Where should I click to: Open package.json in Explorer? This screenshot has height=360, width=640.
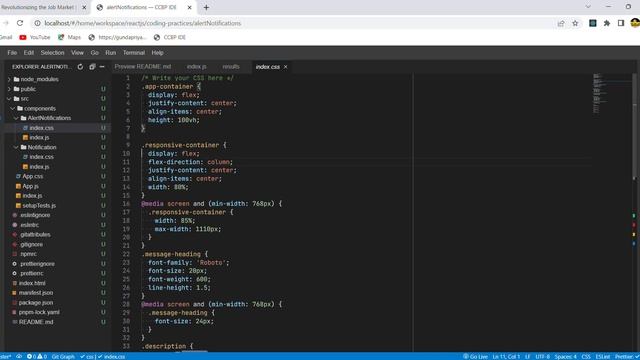click(36, 303)
